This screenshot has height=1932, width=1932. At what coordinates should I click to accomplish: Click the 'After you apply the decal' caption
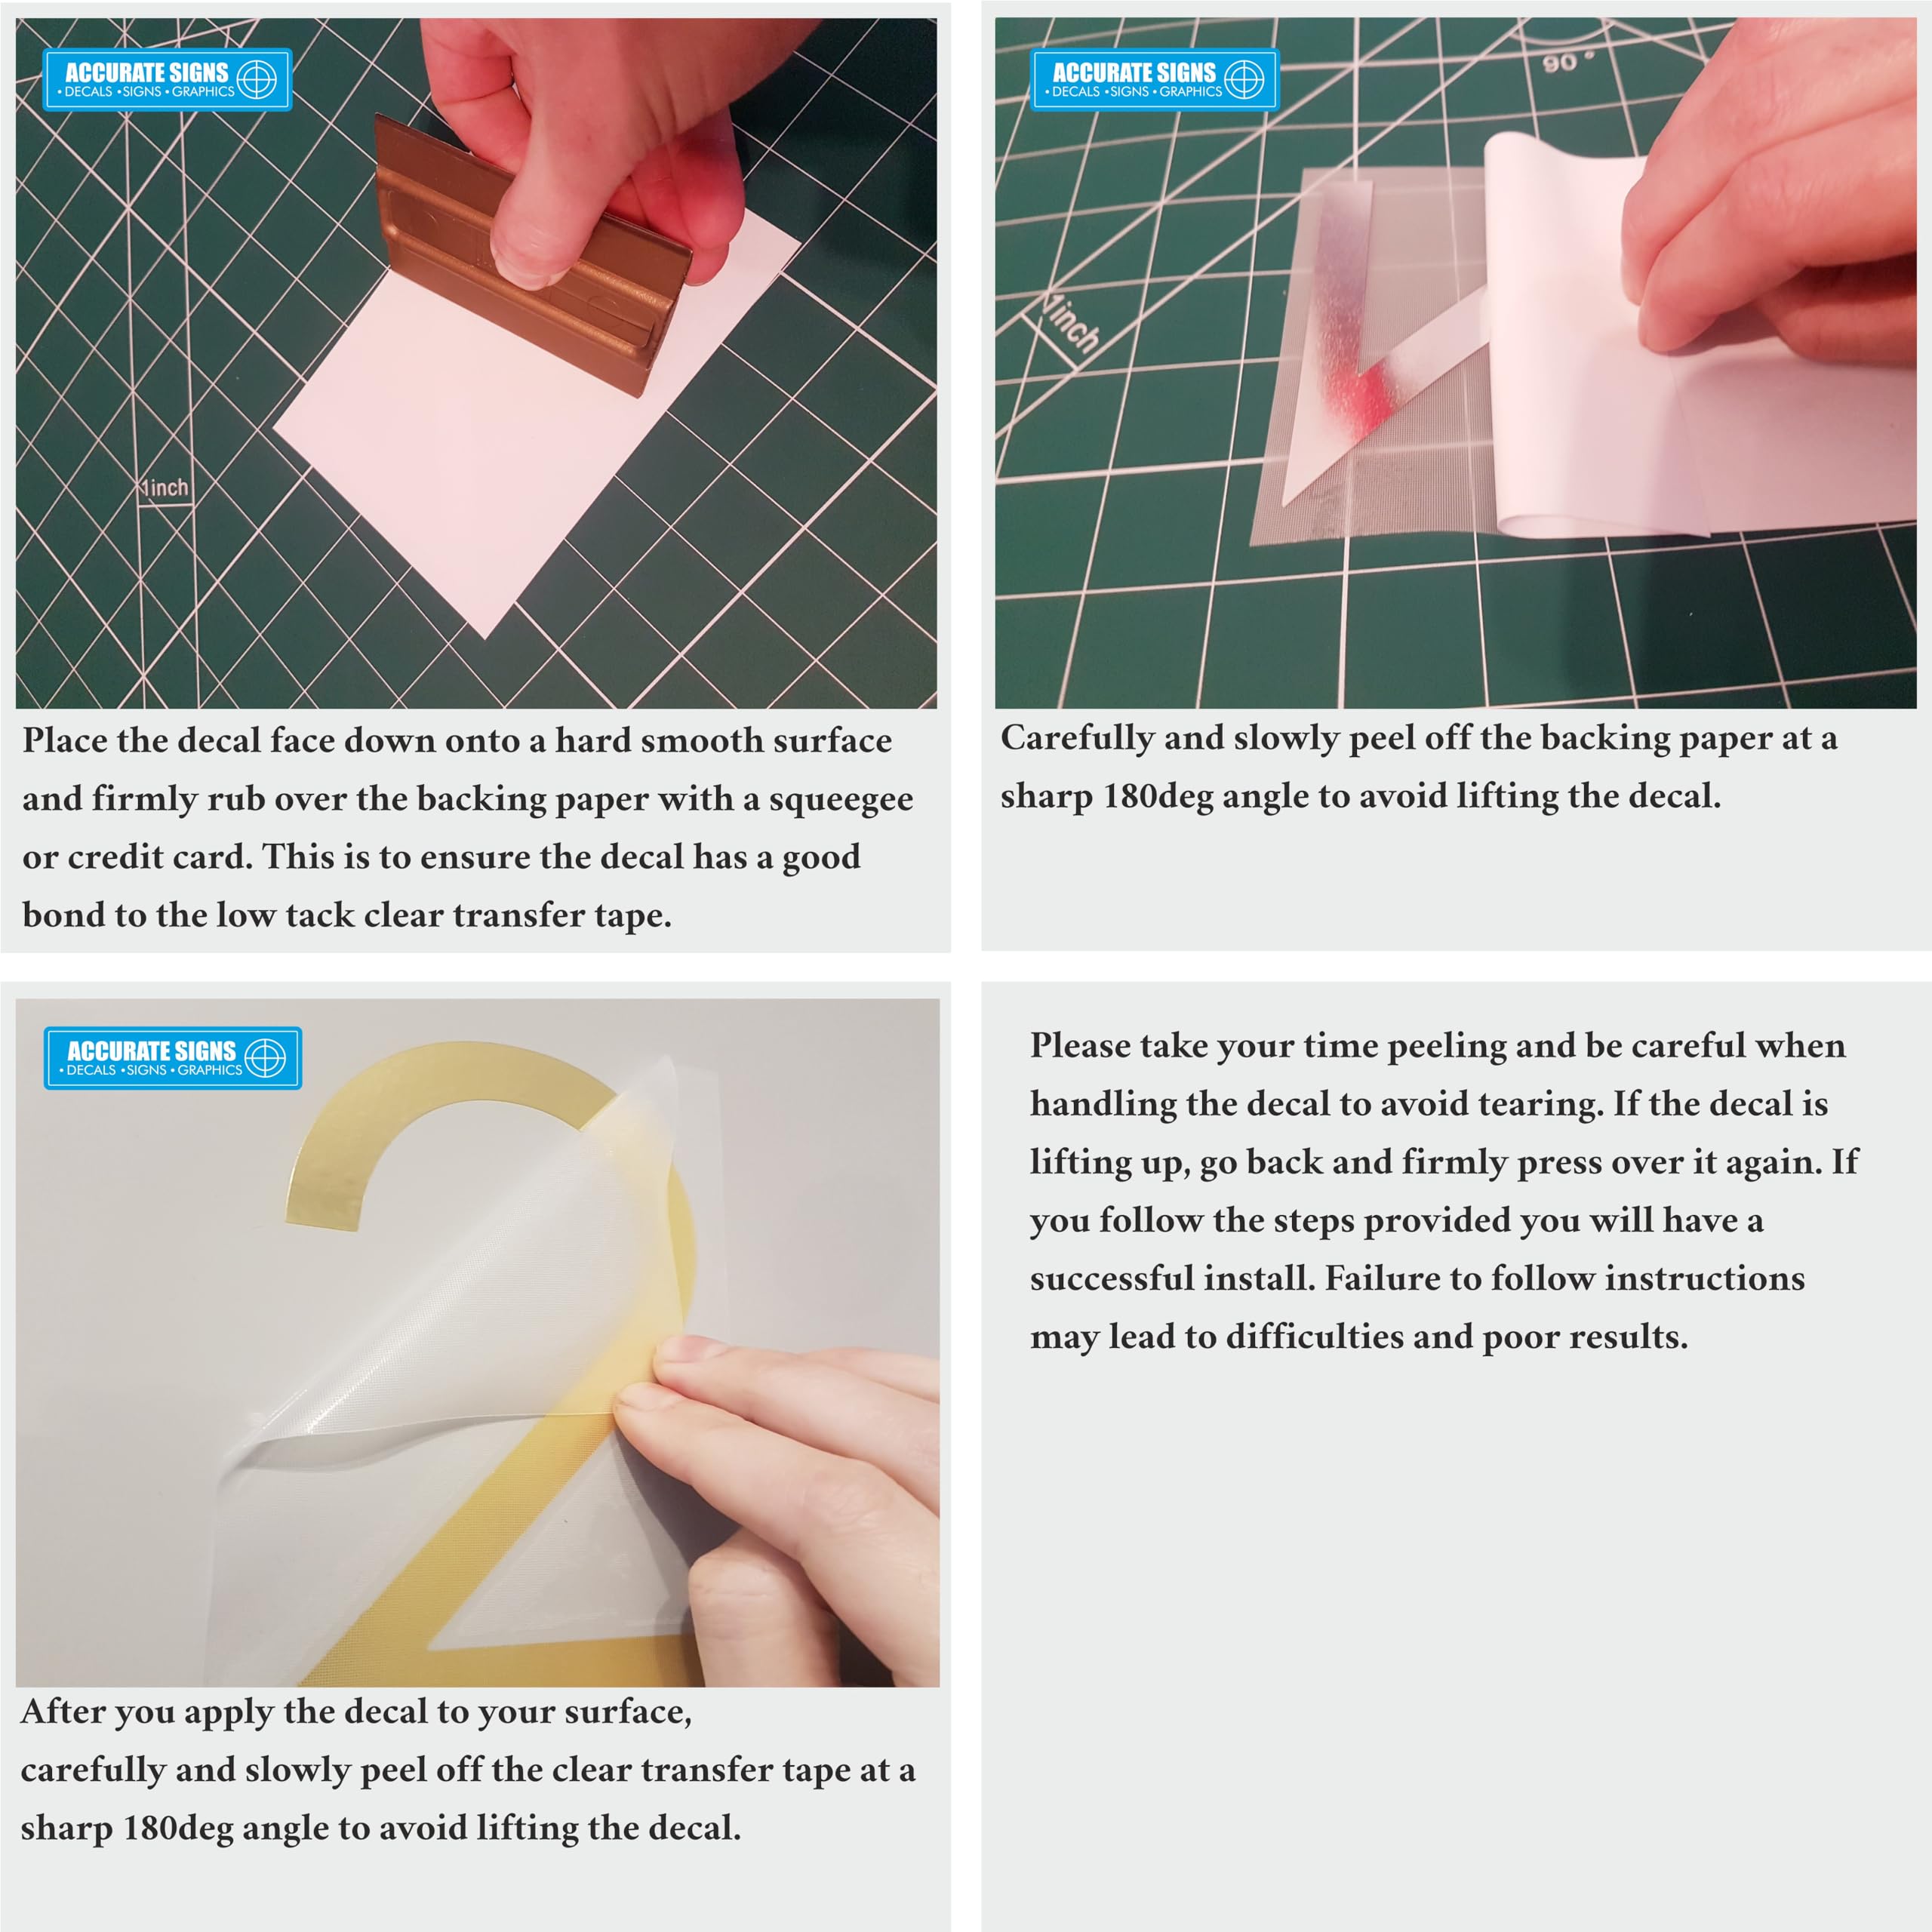click(x=468, y=1769)
